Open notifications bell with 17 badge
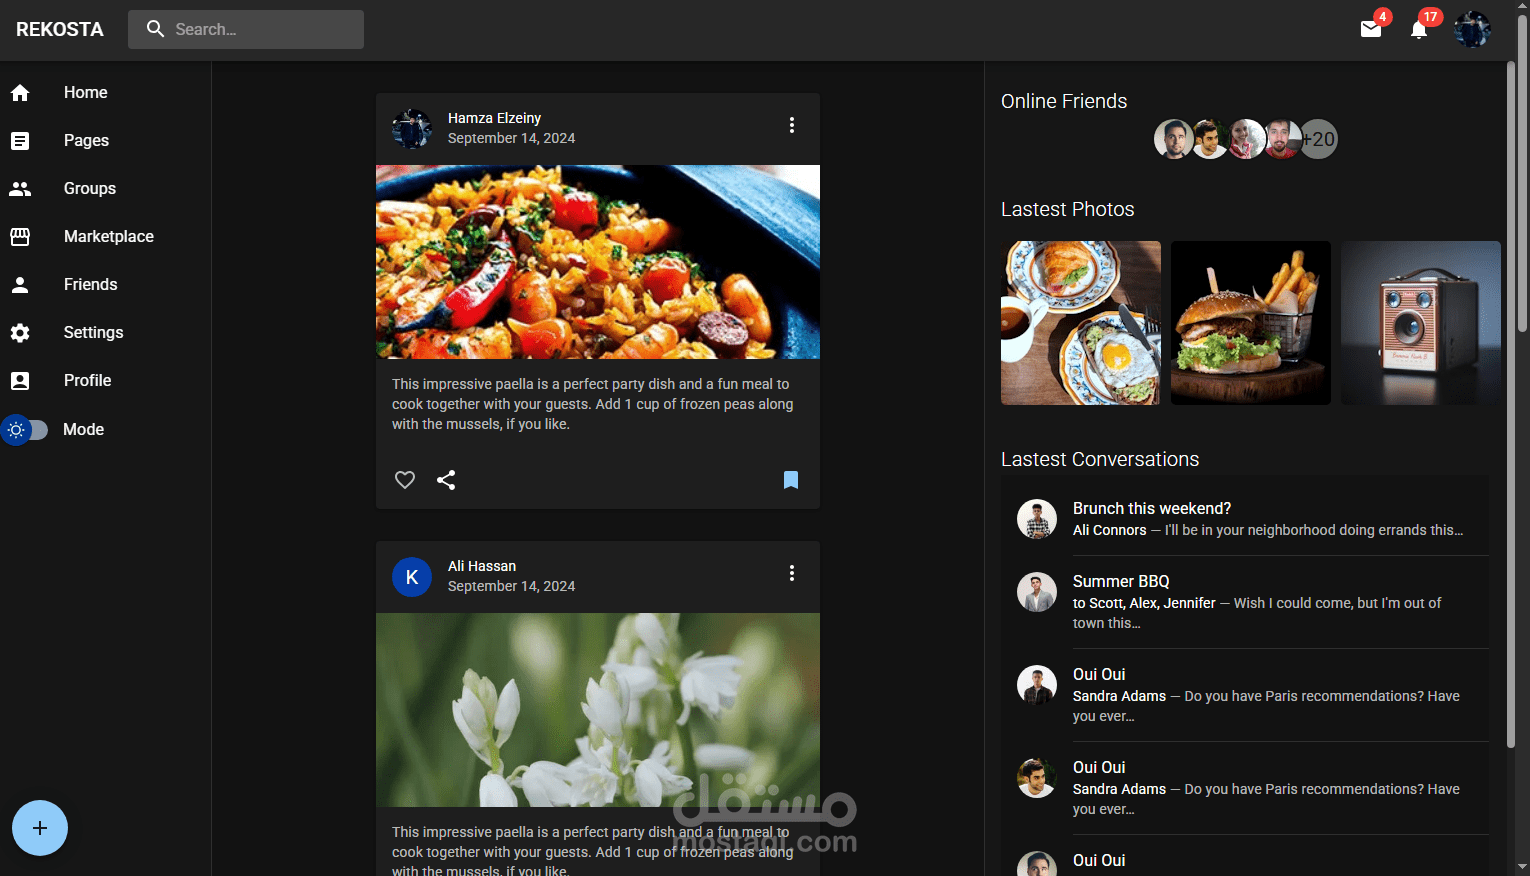The width and height of the screenshot is (1530, 876). [1419, 29]
